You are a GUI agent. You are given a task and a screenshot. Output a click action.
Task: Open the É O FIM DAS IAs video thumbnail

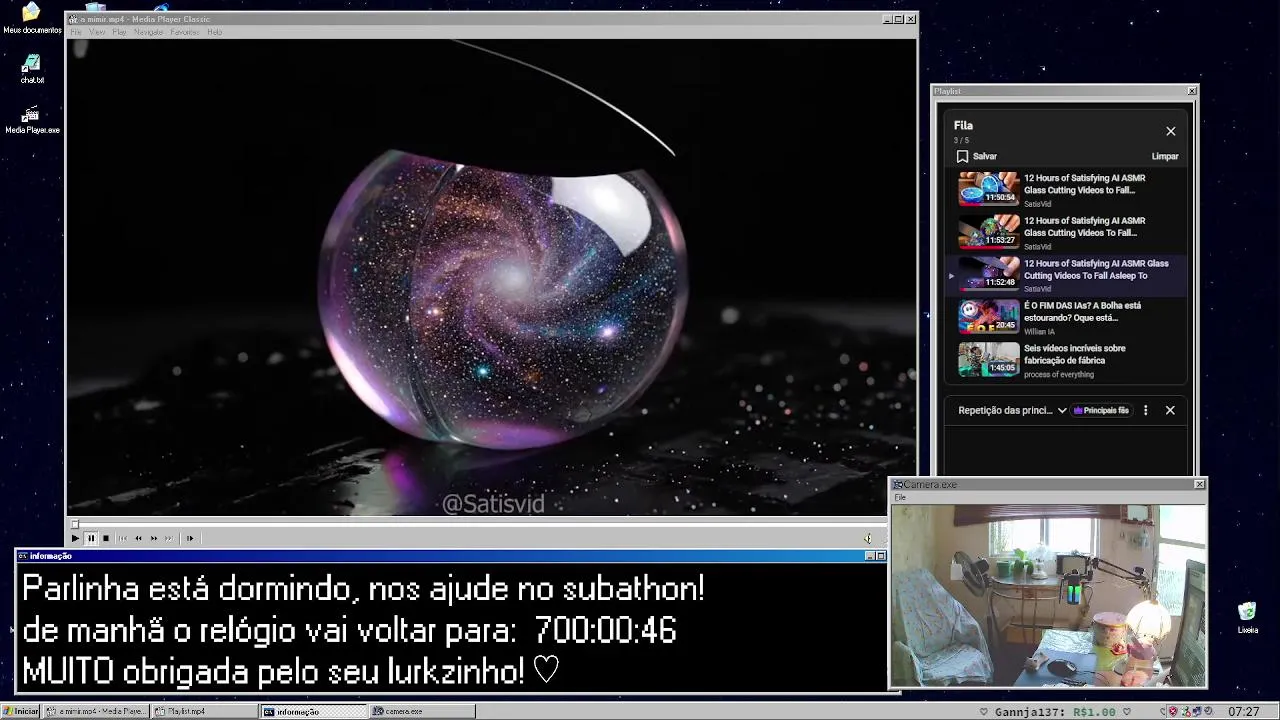(988, 316)
